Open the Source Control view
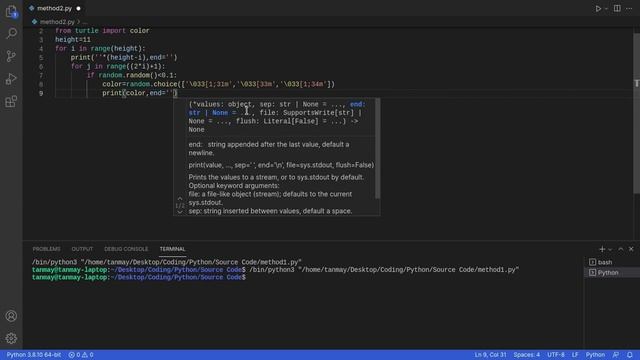This screenshot has width=640, height=360. click(11, 56)
